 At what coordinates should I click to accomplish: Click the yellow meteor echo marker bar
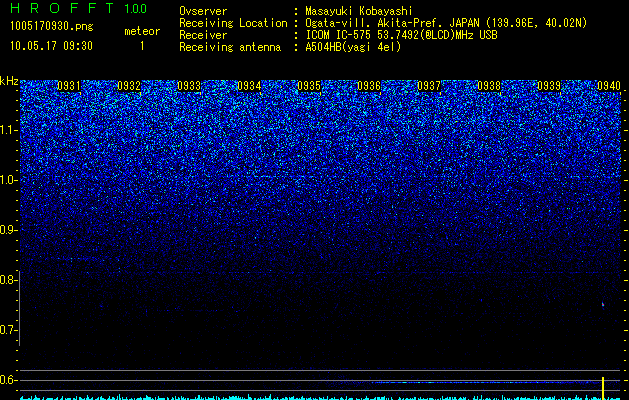pos(603,388)
